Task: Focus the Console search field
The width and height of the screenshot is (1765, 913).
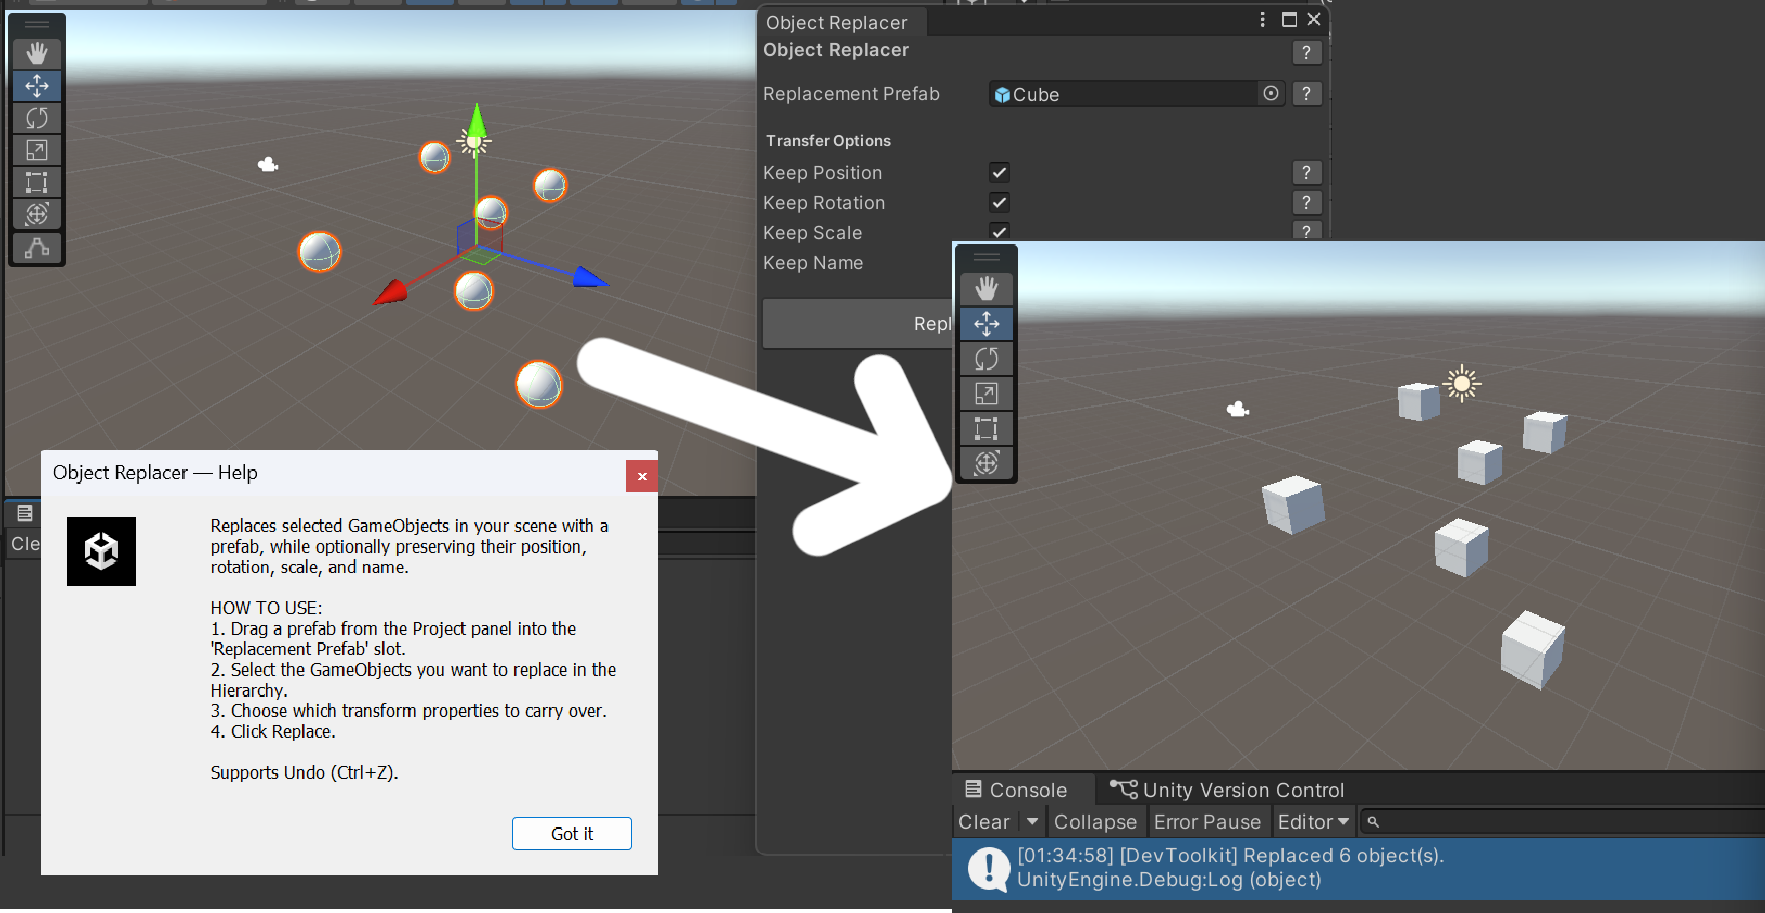Action: coord(1561,822)
